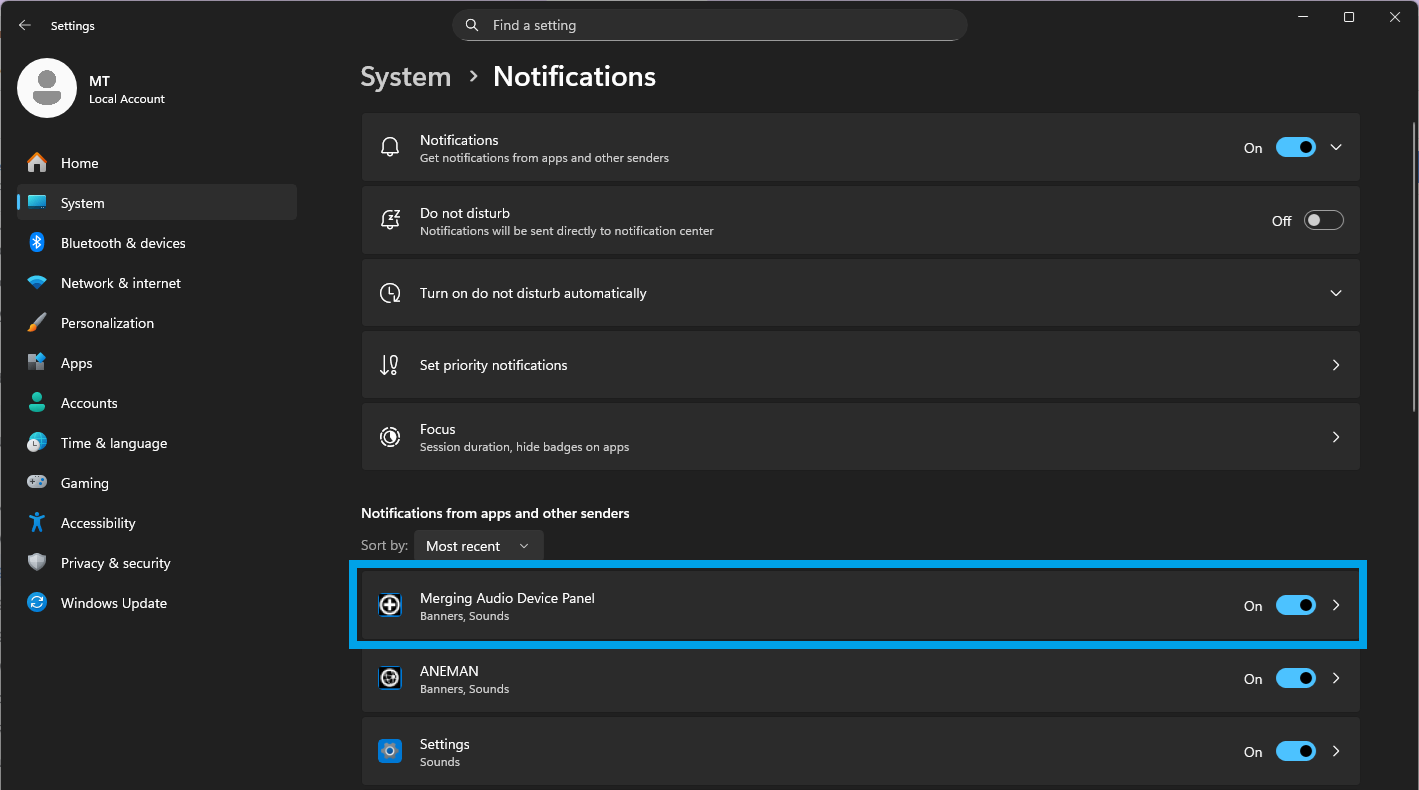Viewport: 1419px width, 790px height.
Task: Click the ANEMAN app icon
Action: [390, 678]
